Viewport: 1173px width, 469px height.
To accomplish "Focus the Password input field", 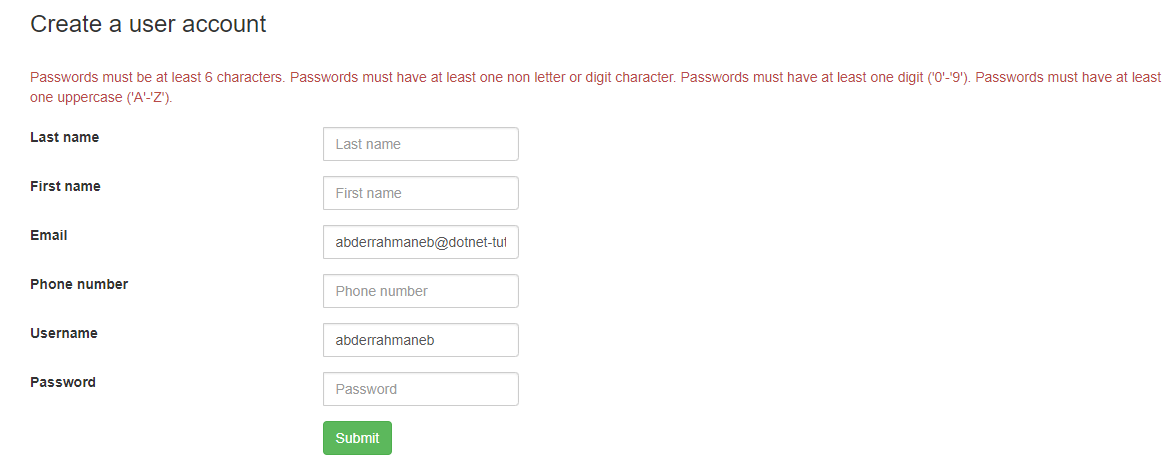I will pyautogui.click(x=420, y=389).
